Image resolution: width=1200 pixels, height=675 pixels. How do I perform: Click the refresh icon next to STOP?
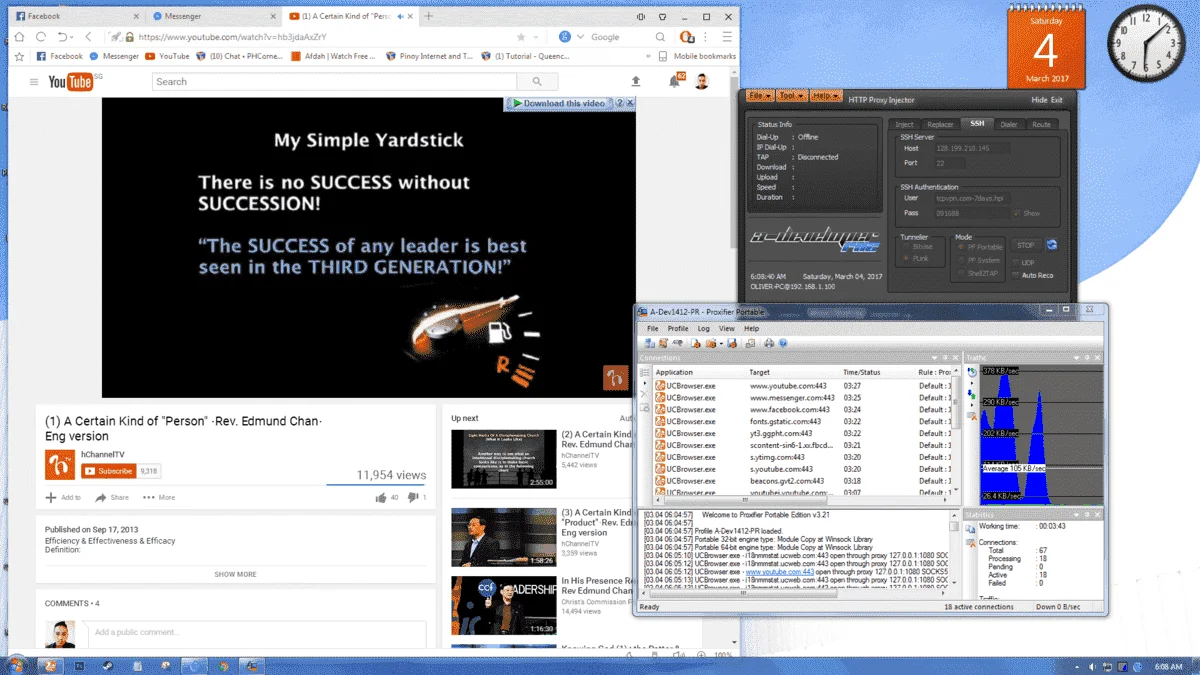tap(1052, 245)
